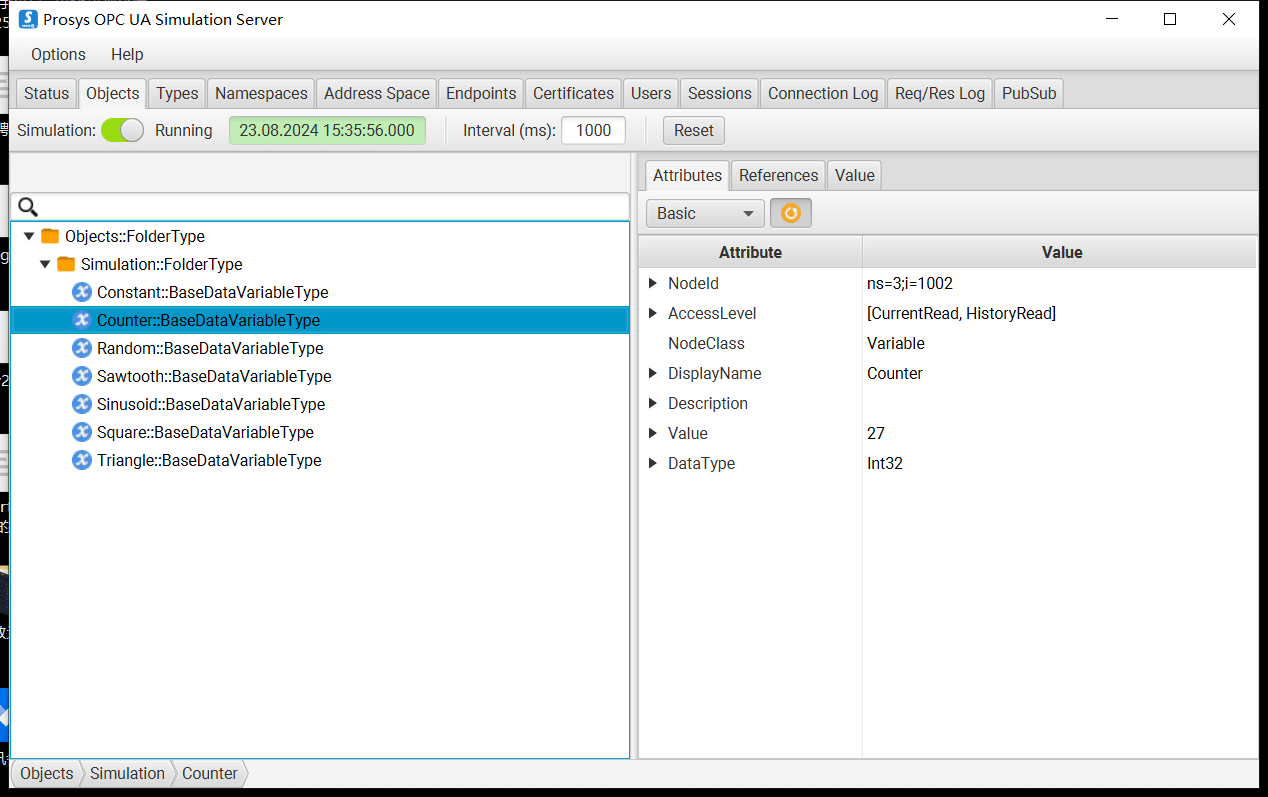Click the Interval (ms) input field
This screenshot has width=1268, height=797.
[x=593, y=130]
